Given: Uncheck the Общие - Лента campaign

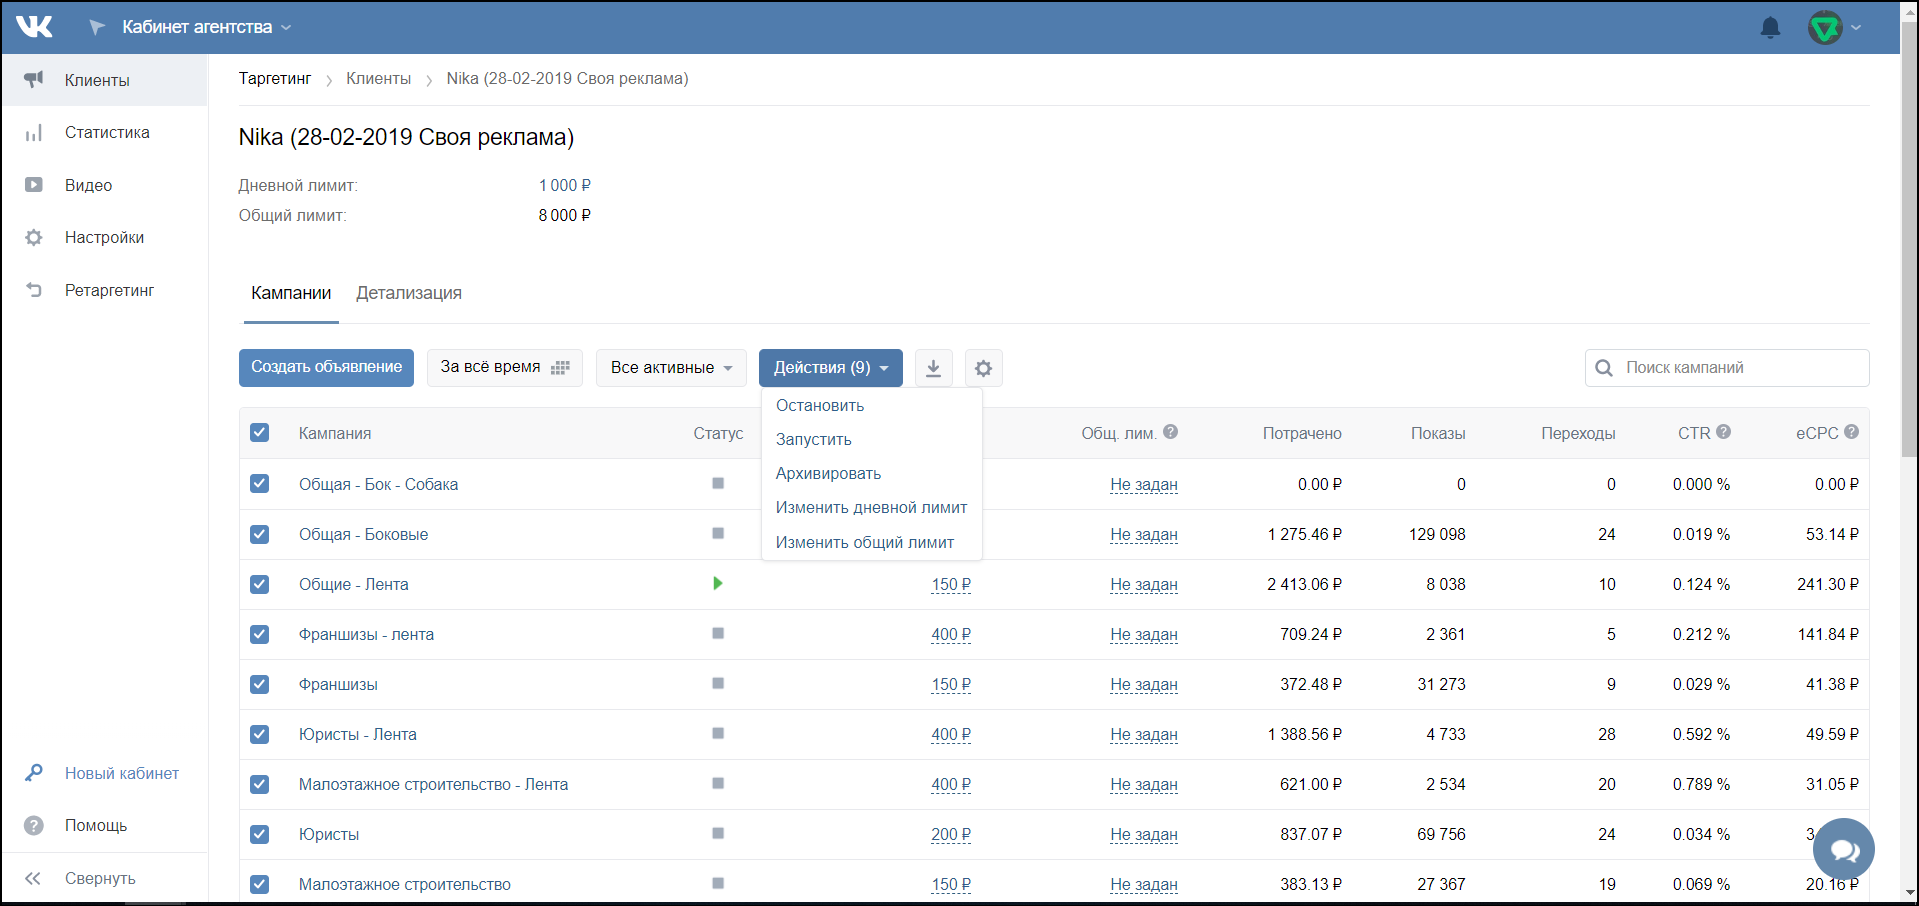Looking at the screenshot, I should 260,584.
